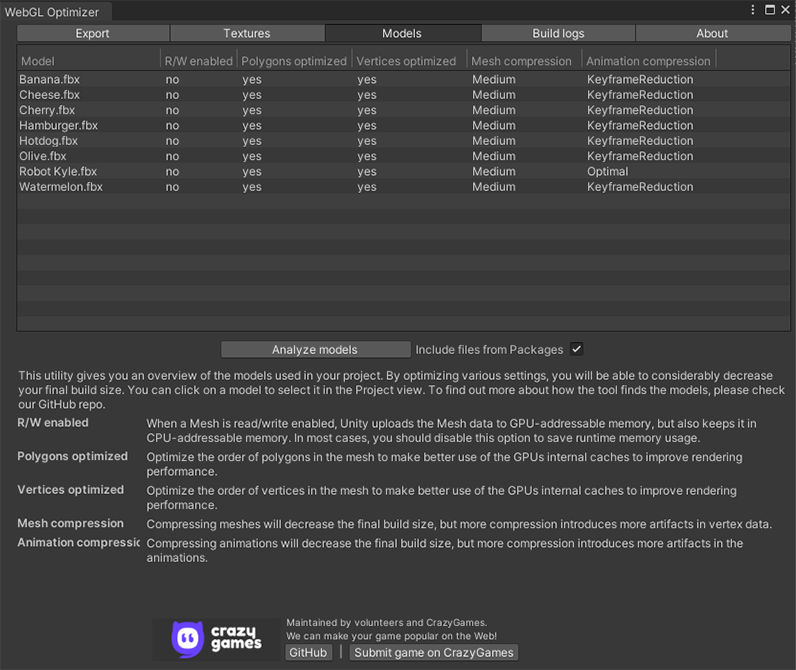Select the Robot Kyle.fbx model row

(404, 172)
